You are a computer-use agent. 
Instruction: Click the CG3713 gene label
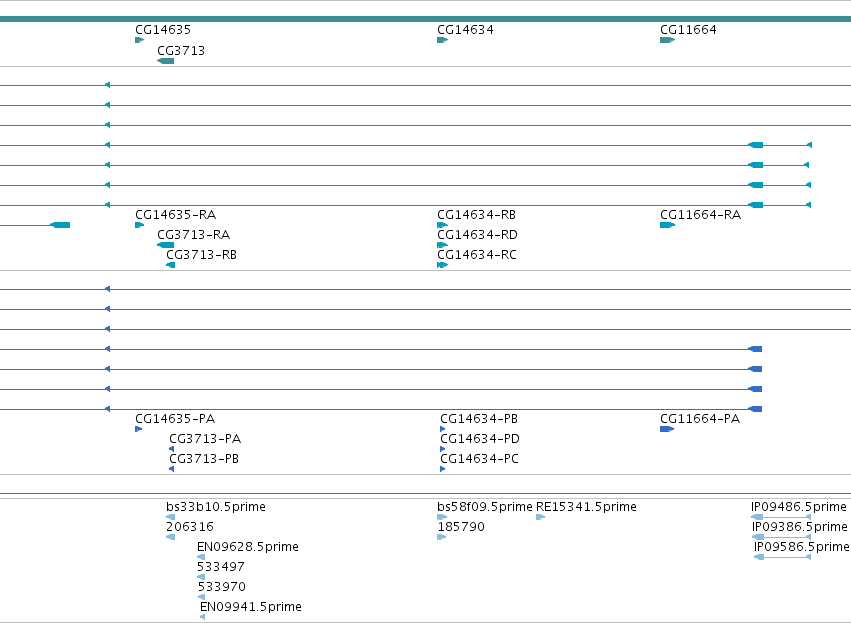181,50
